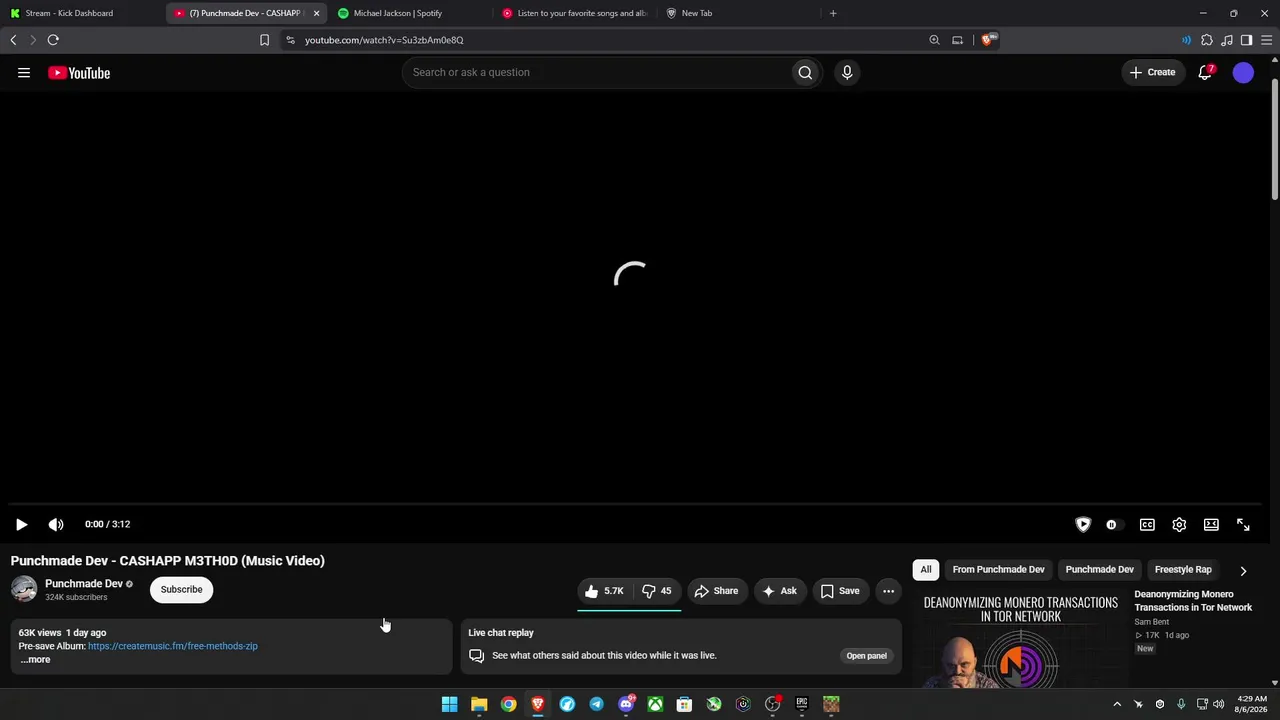Focus the YouTube search box
Screen dimensions: 1280x720
coord(596,72)
